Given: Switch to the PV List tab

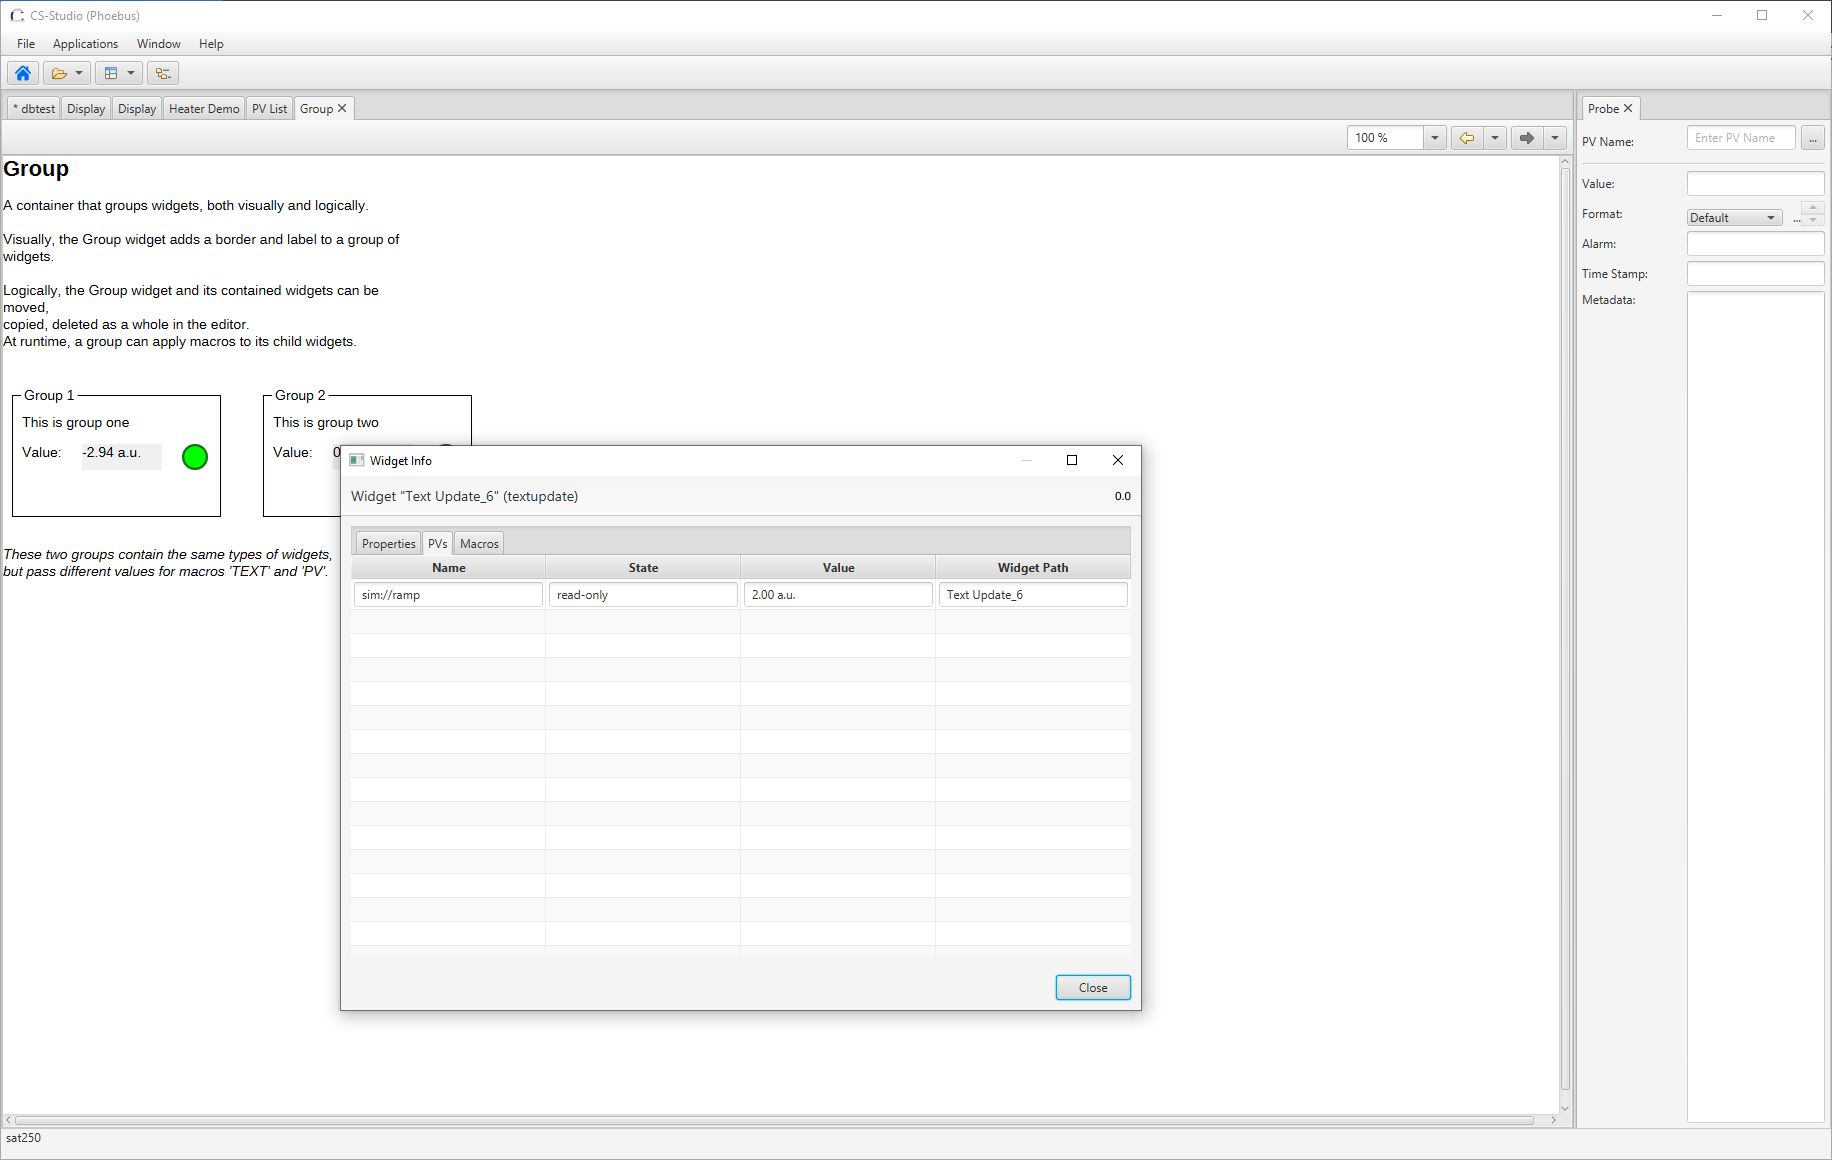Looking at the screenshot, I should [x=269, y=108].
